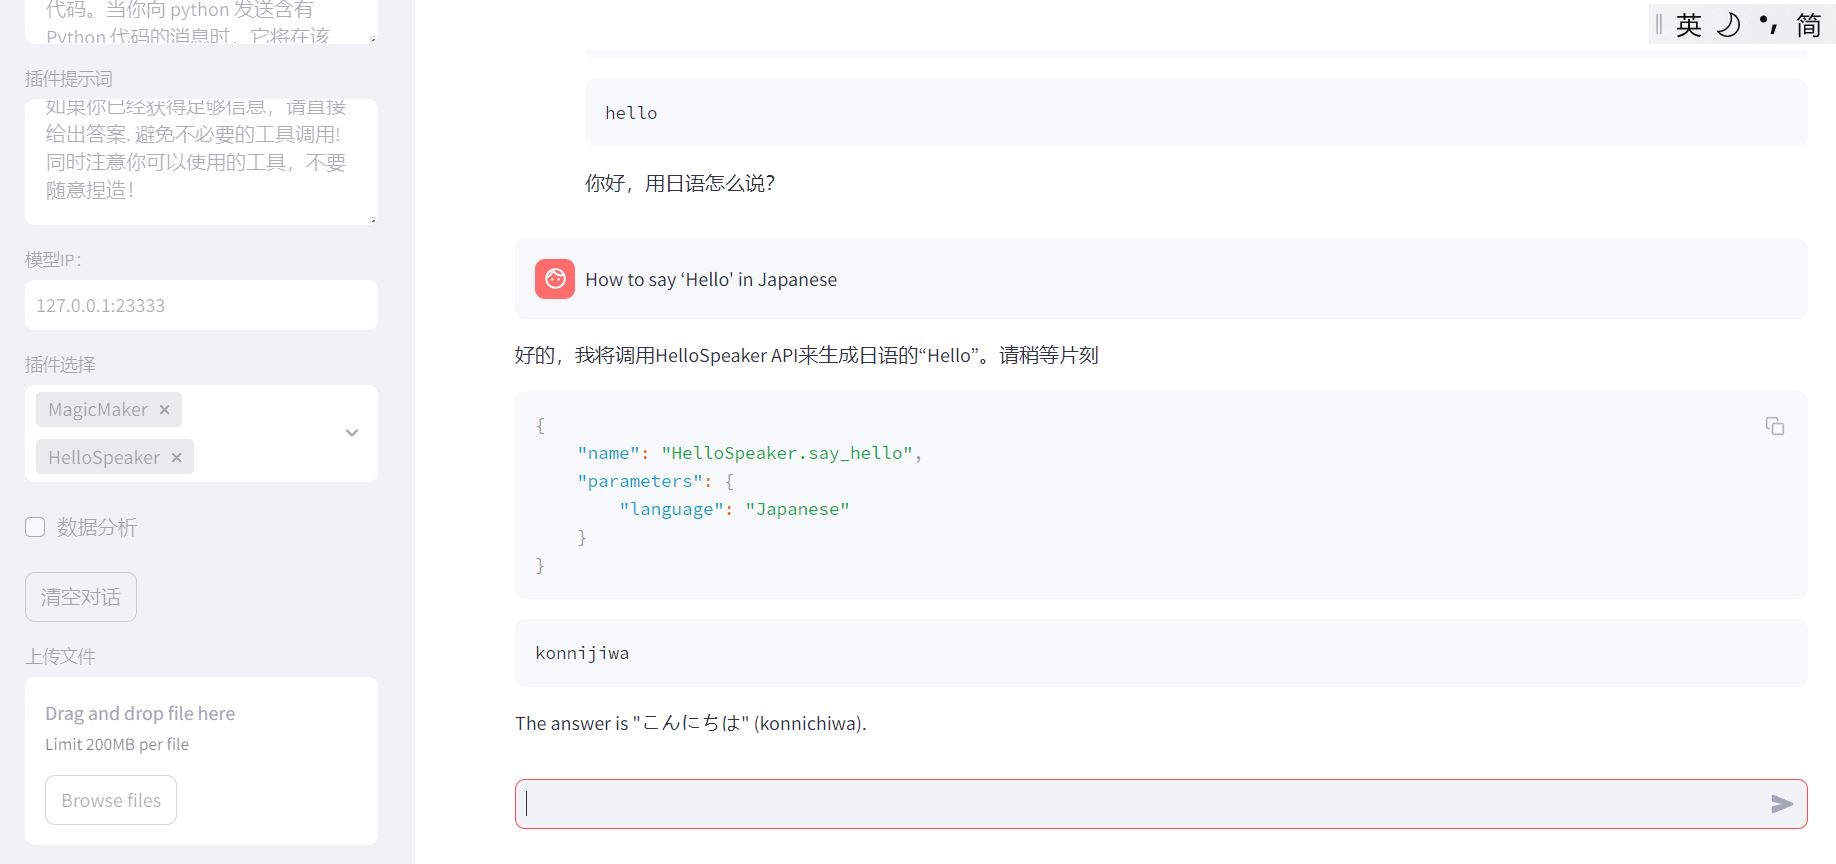The width and height of the screenshot is (1836, 864).
Task: Click the "language": "Japanese" line
Action: 734,509
